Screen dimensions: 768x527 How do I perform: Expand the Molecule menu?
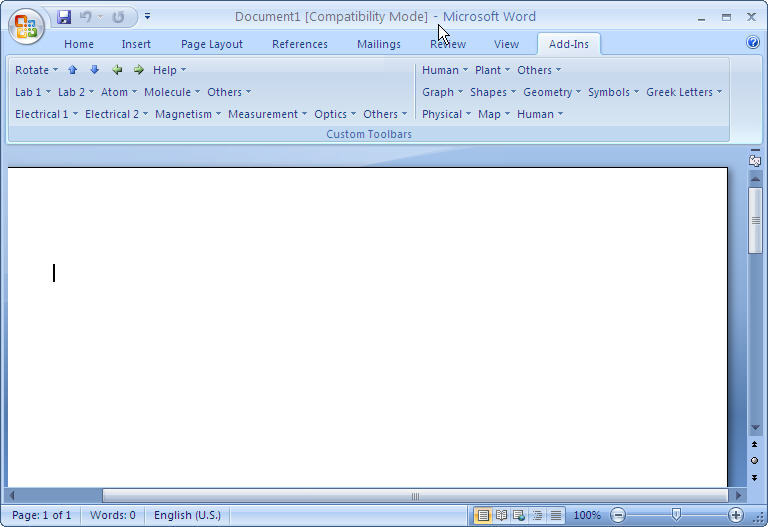click(x=172, y=92)
